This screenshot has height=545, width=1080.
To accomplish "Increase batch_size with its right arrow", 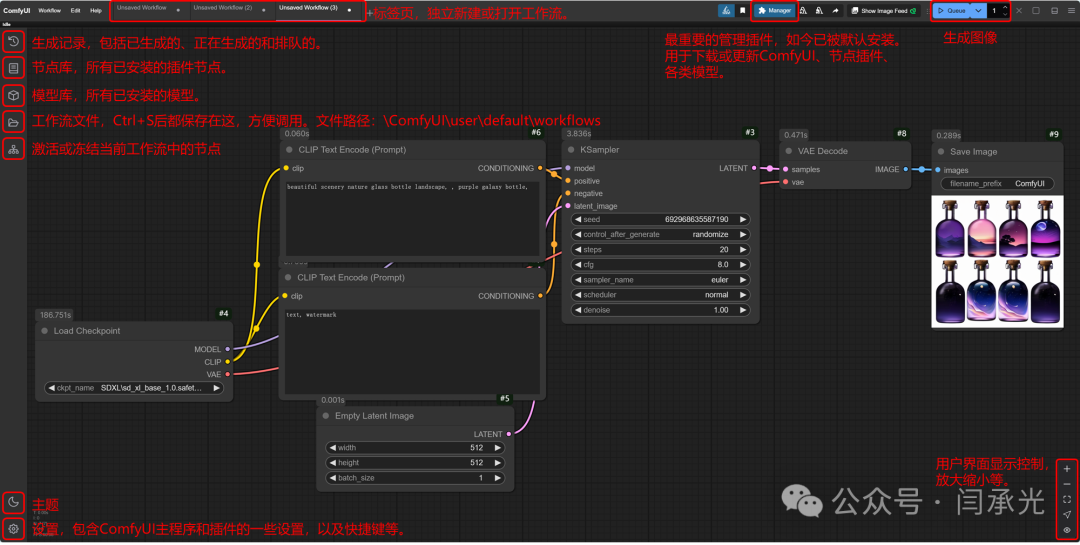I will click(497, 478).
